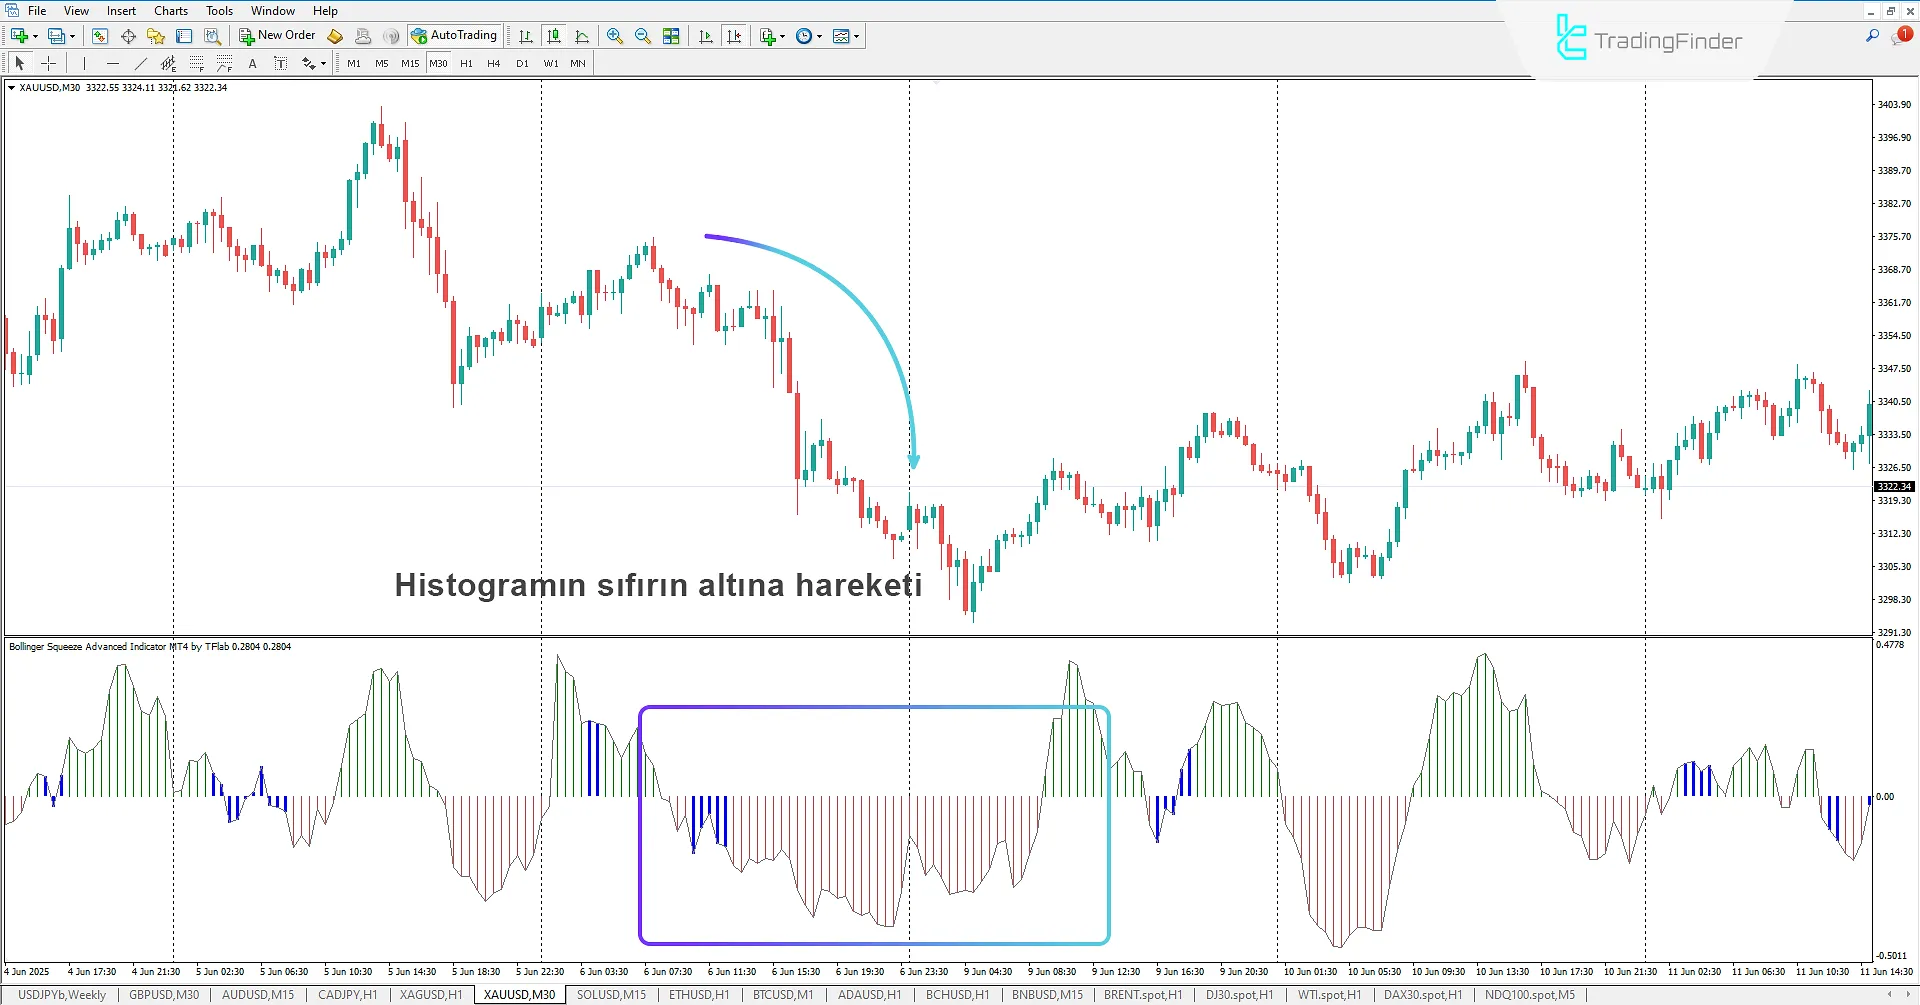Open the Market Watch panel
1920x1005 pixels.
pos(99,36)
